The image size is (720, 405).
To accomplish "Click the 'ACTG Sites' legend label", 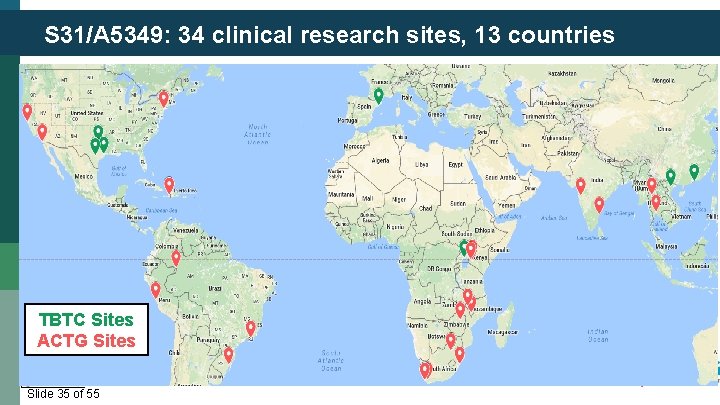I will point(86,341).
